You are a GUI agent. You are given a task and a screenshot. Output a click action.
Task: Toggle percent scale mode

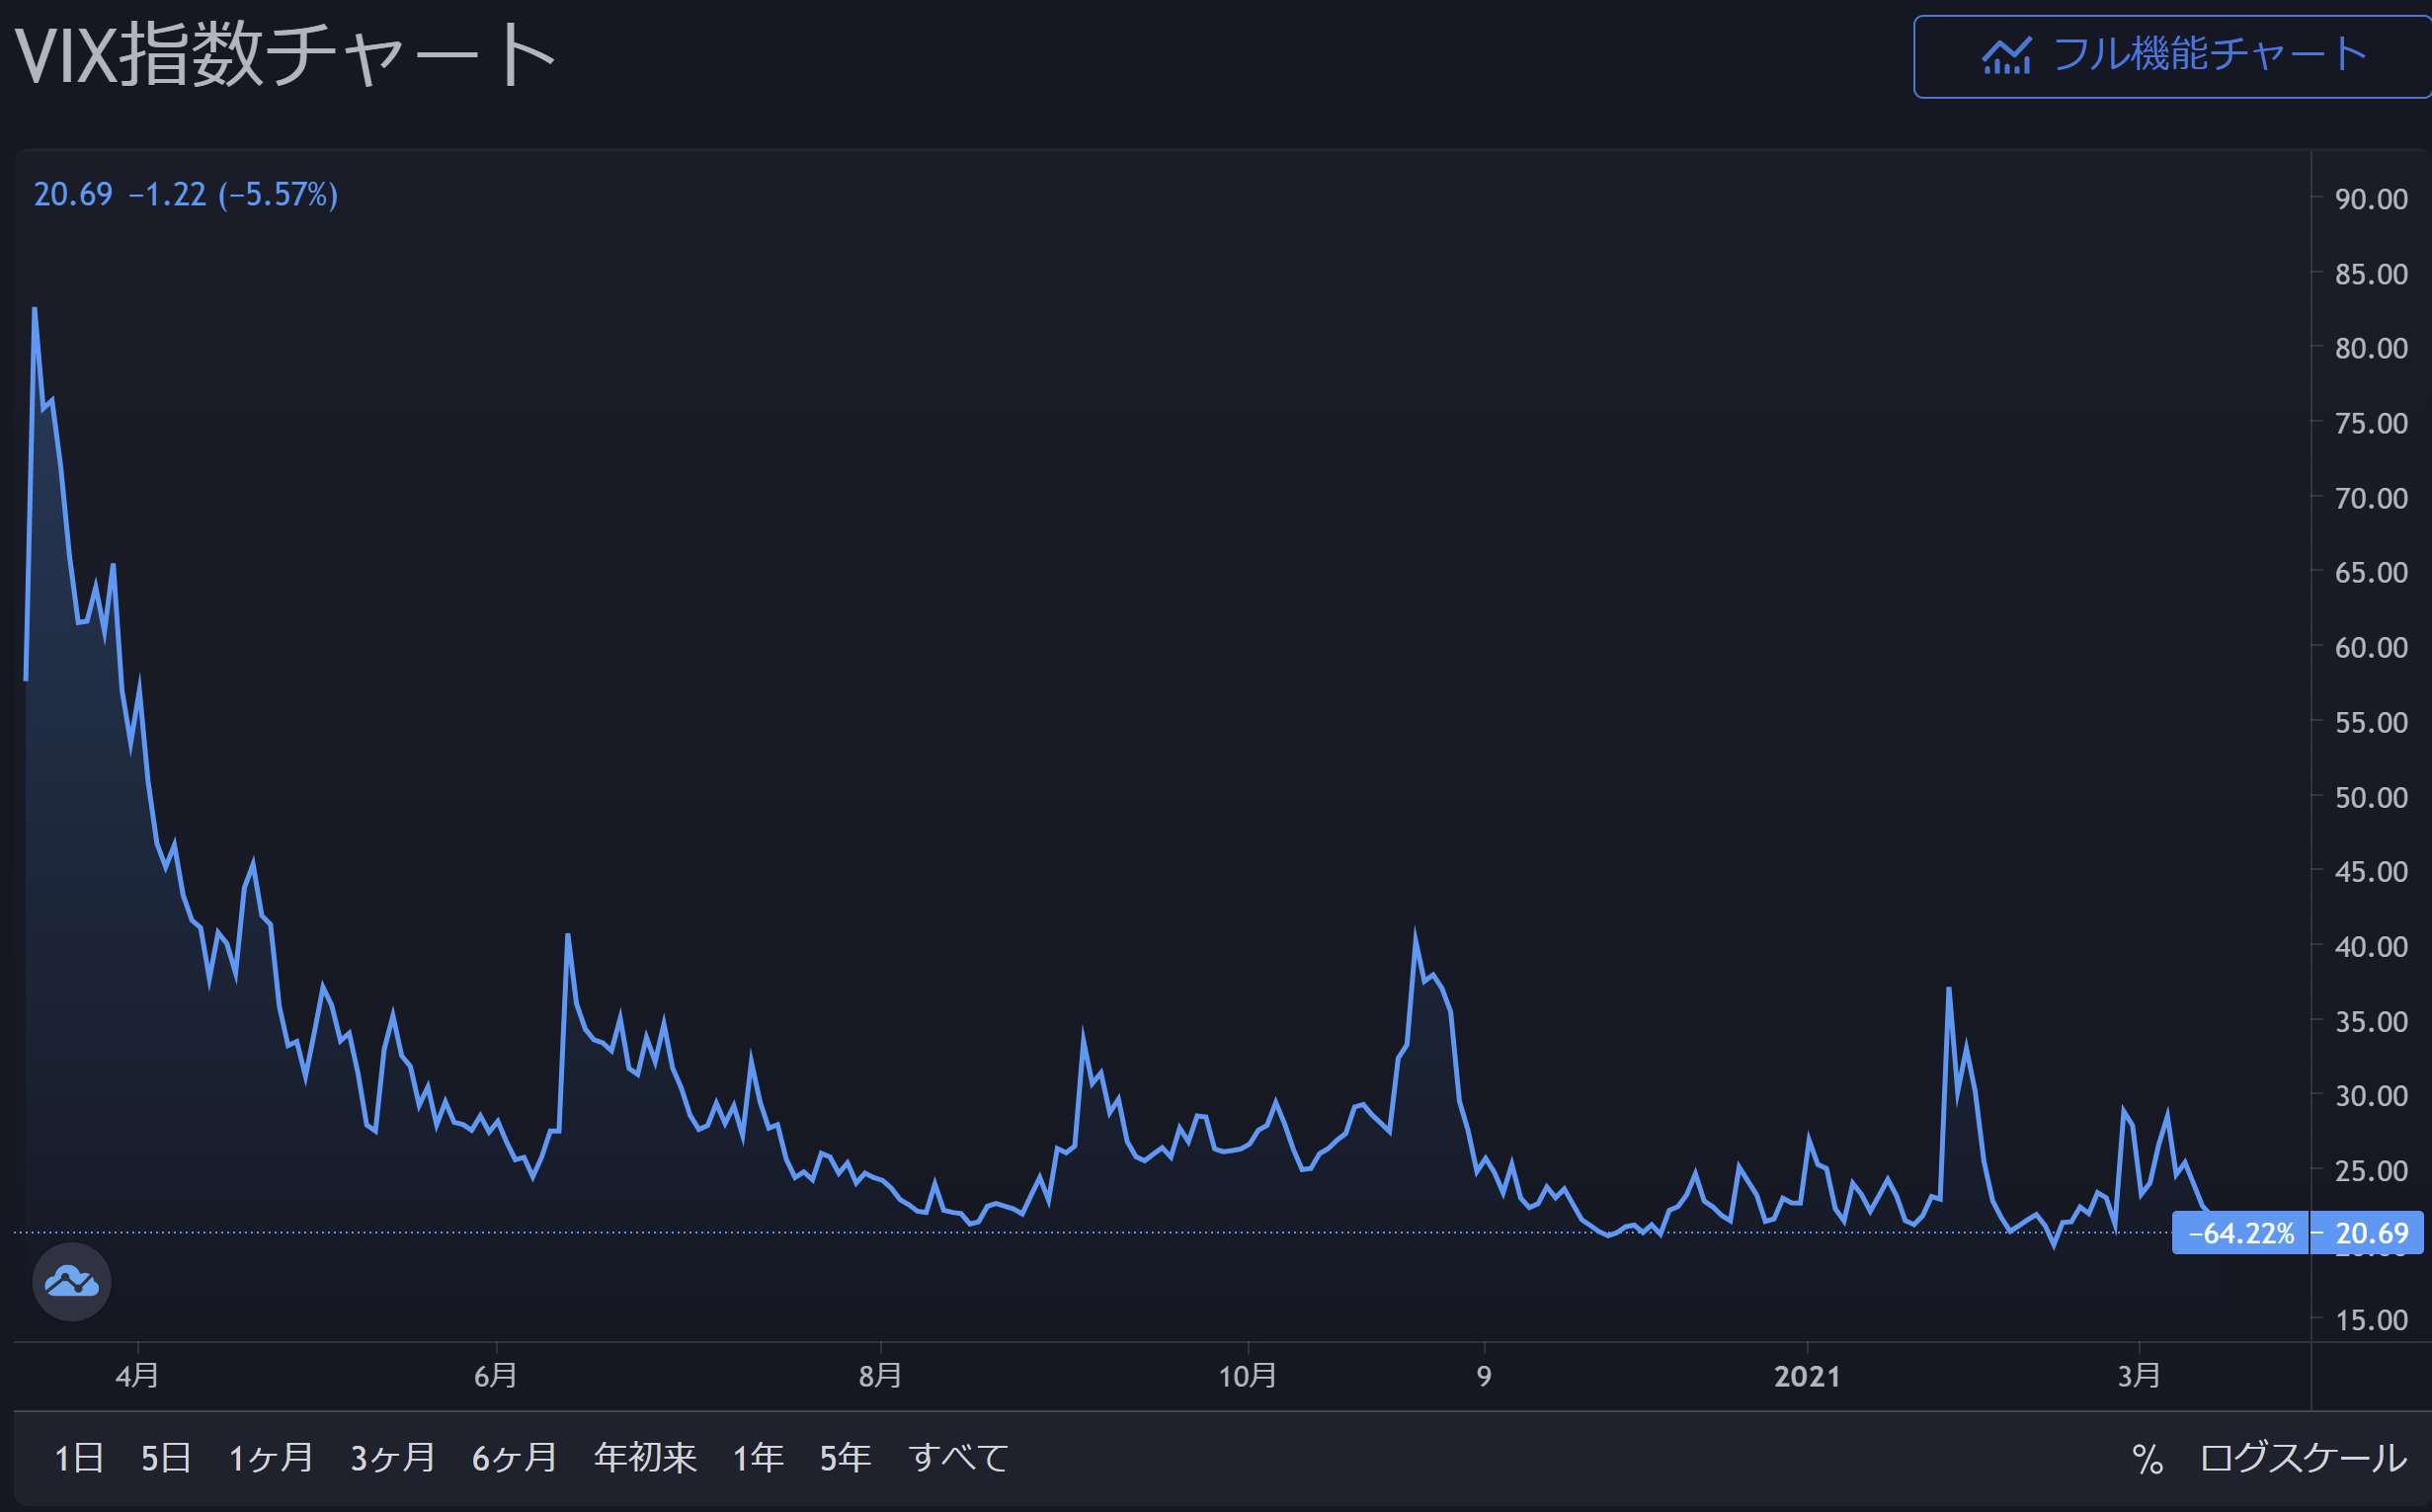(2147, 1459)
